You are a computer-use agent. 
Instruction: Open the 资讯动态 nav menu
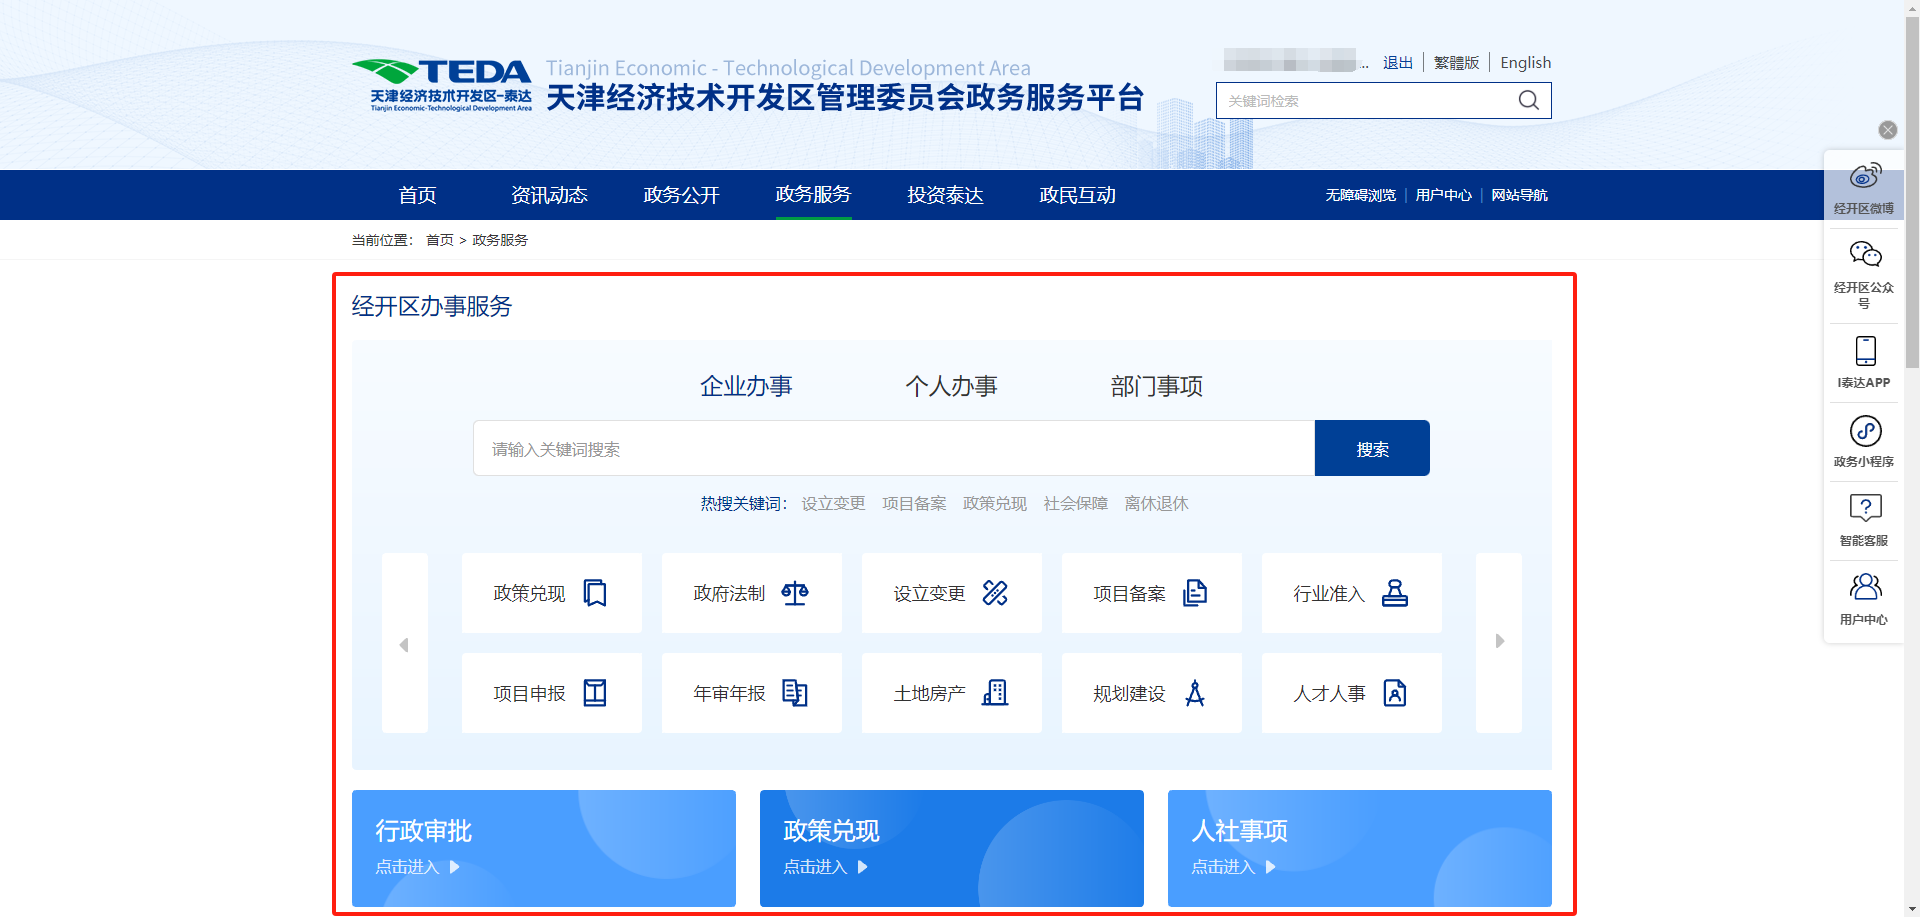coord(549,195)
